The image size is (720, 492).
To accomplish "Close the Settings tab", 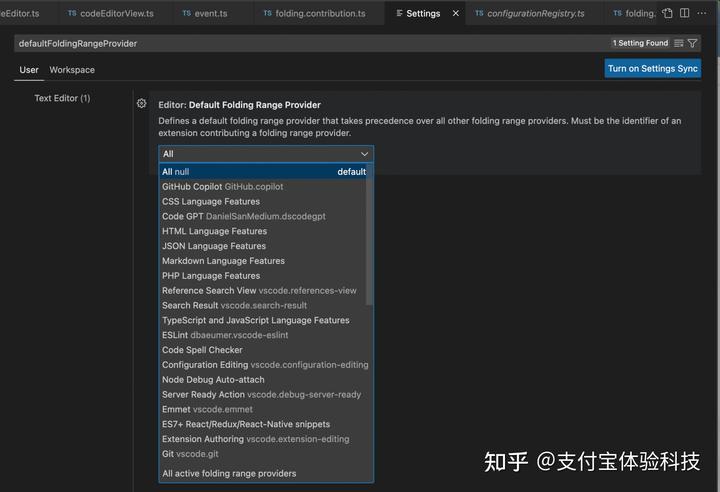I will tap(456, 14).
